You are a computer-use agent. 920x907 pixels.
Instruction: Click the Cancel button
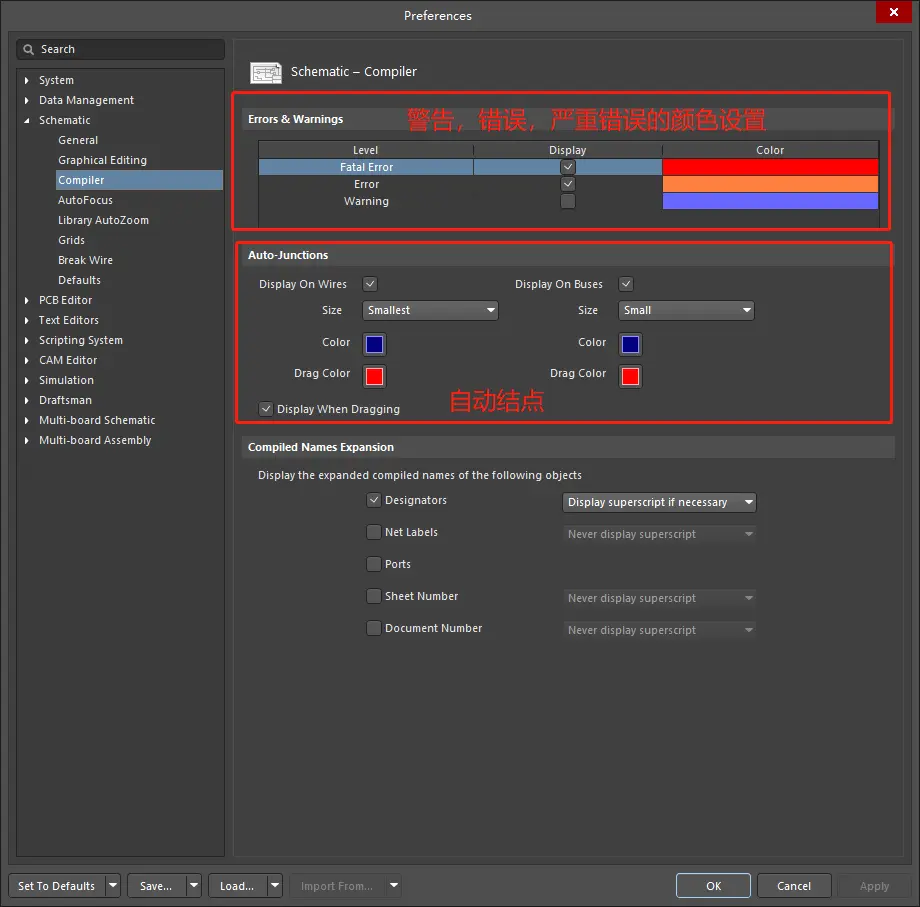pyautogui.click(x=794, y=885)
